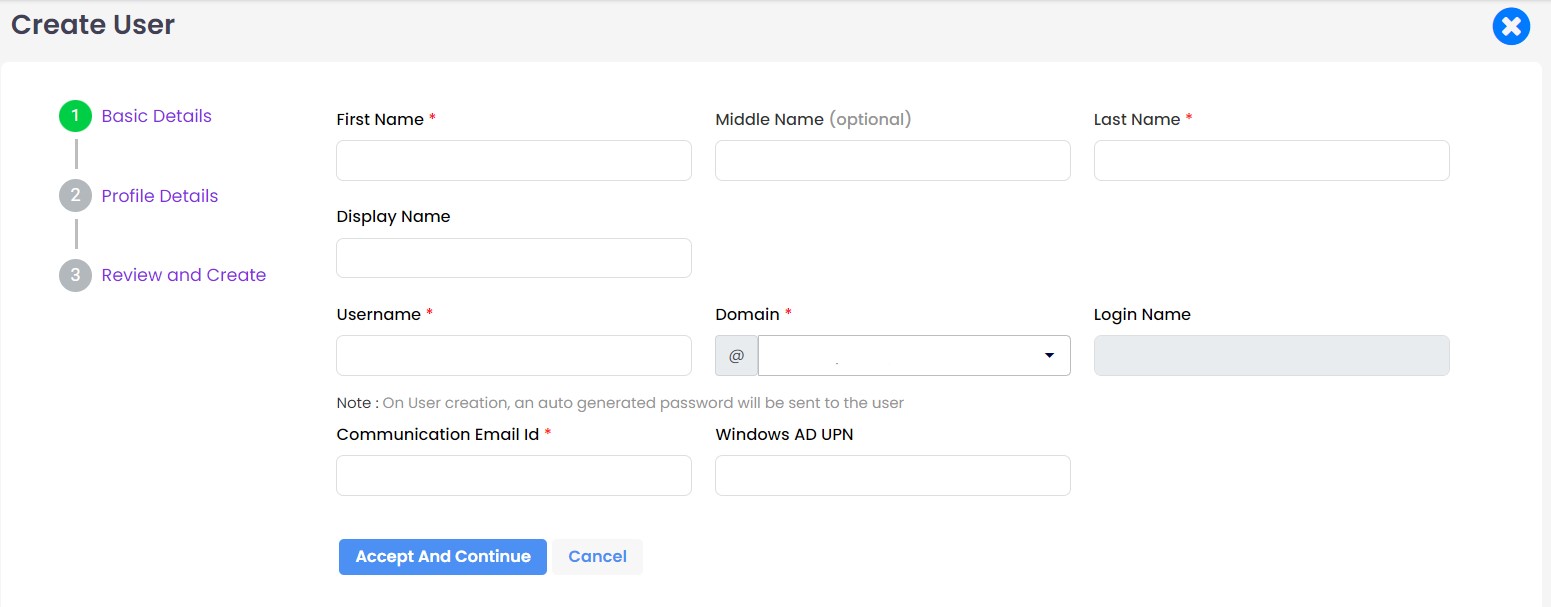Click the Windows AD UPN field
Screen dimensions: 1551x607
pyautogui.click(x=892, y=475)
